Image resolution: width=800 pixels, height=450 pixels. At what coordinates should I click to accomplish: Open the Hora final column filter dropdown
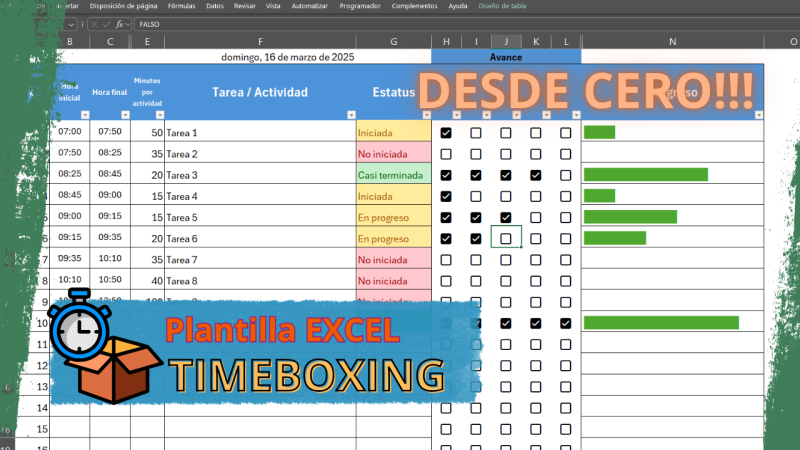click(124, 114)
